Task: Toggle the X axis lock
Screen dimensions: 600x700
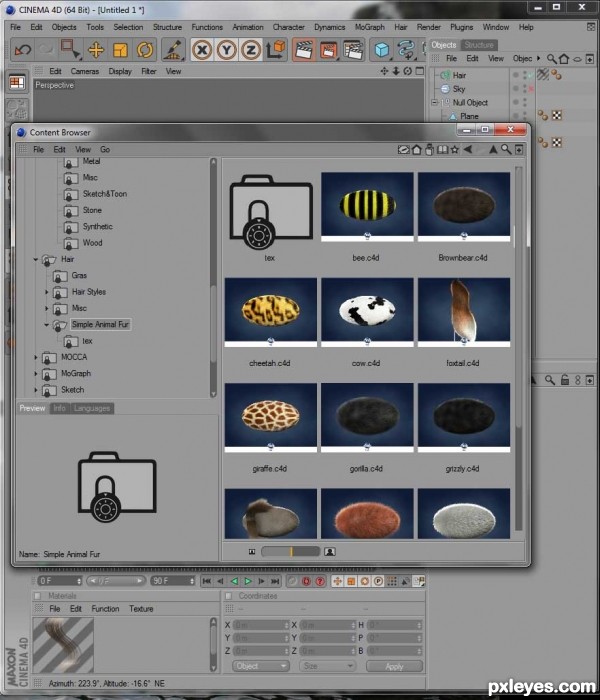Action: 202,50
